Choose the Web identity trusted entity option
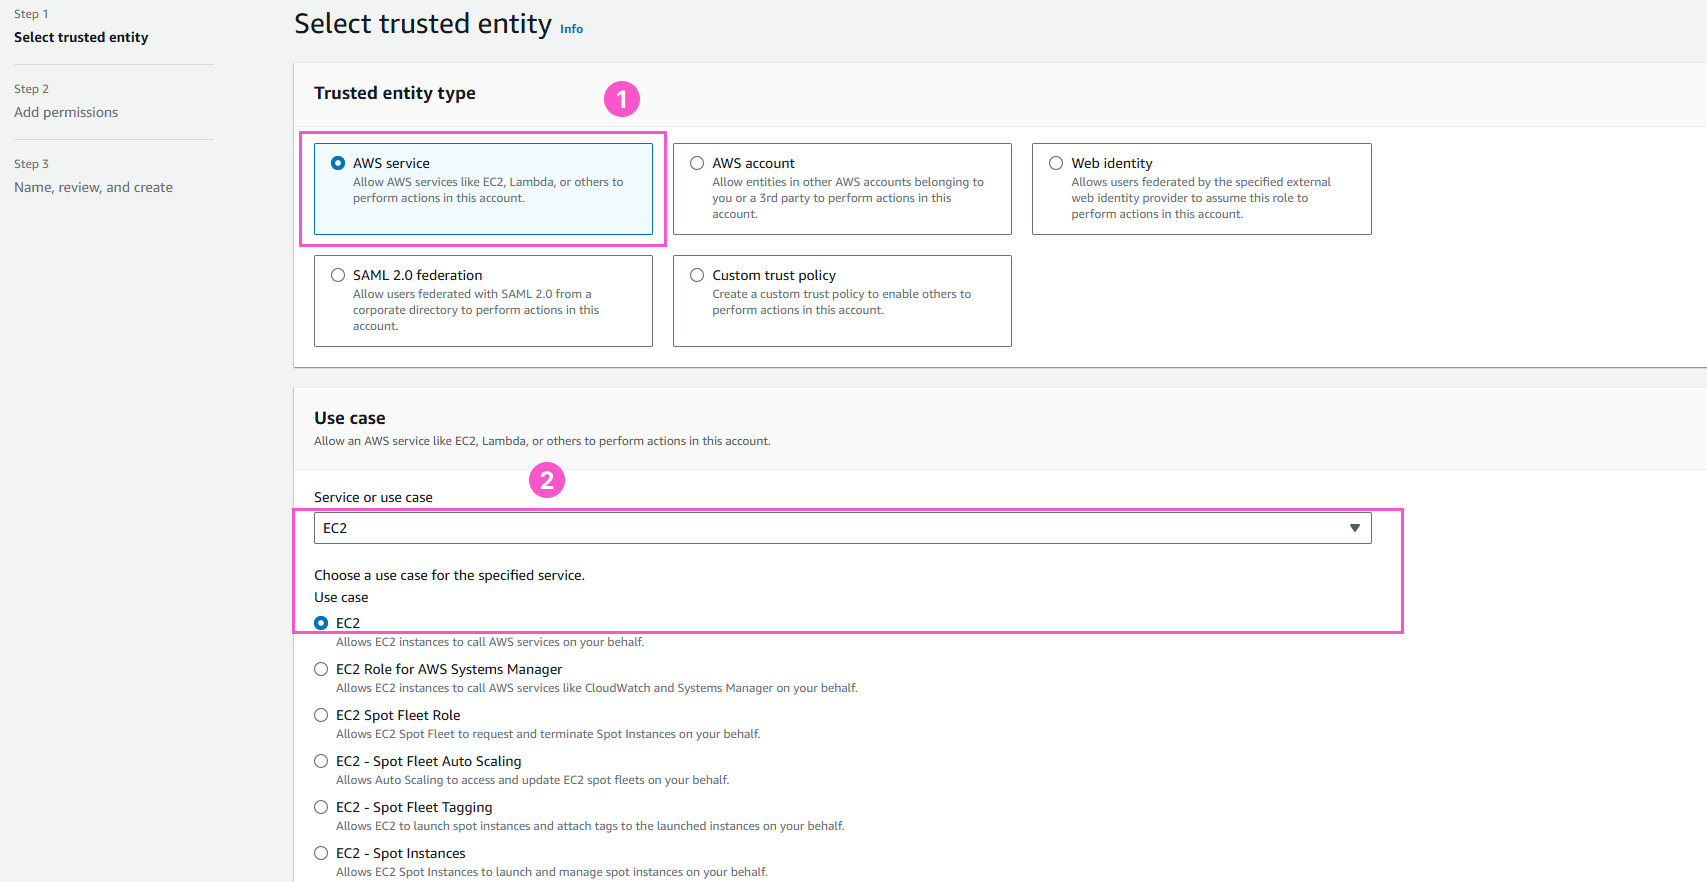 1201,189
